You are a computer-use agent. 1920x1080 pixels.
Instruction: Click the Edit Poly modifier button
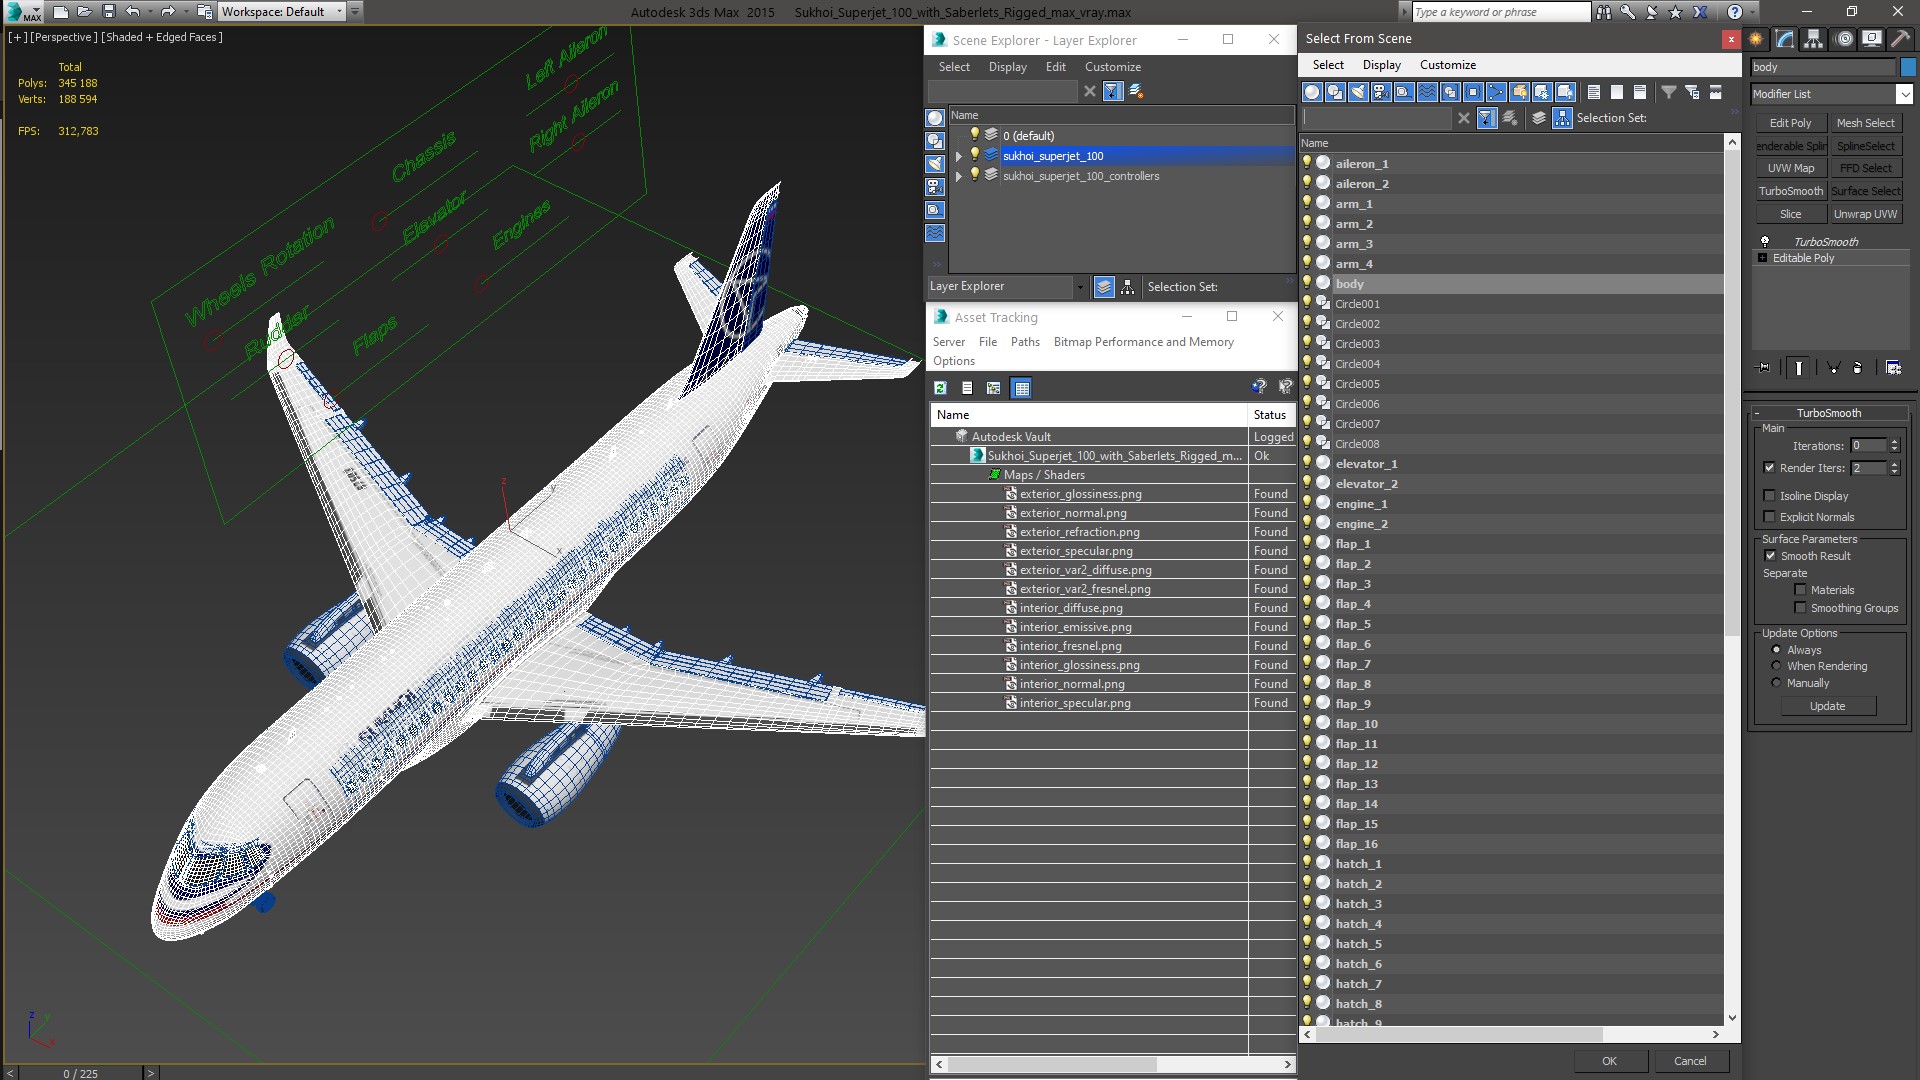point(1790,123)
